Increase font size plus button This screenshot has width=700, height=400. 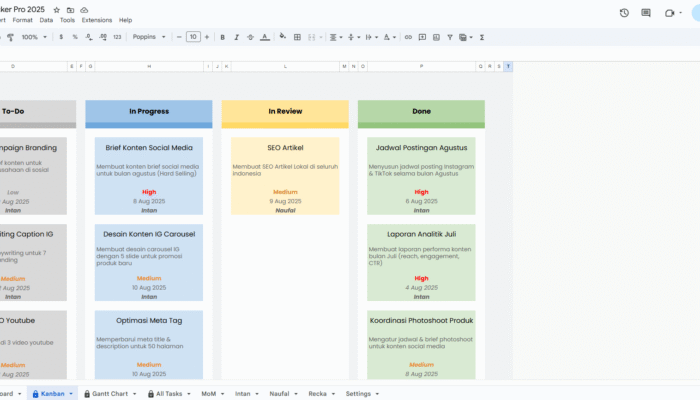tap(207, 37)
